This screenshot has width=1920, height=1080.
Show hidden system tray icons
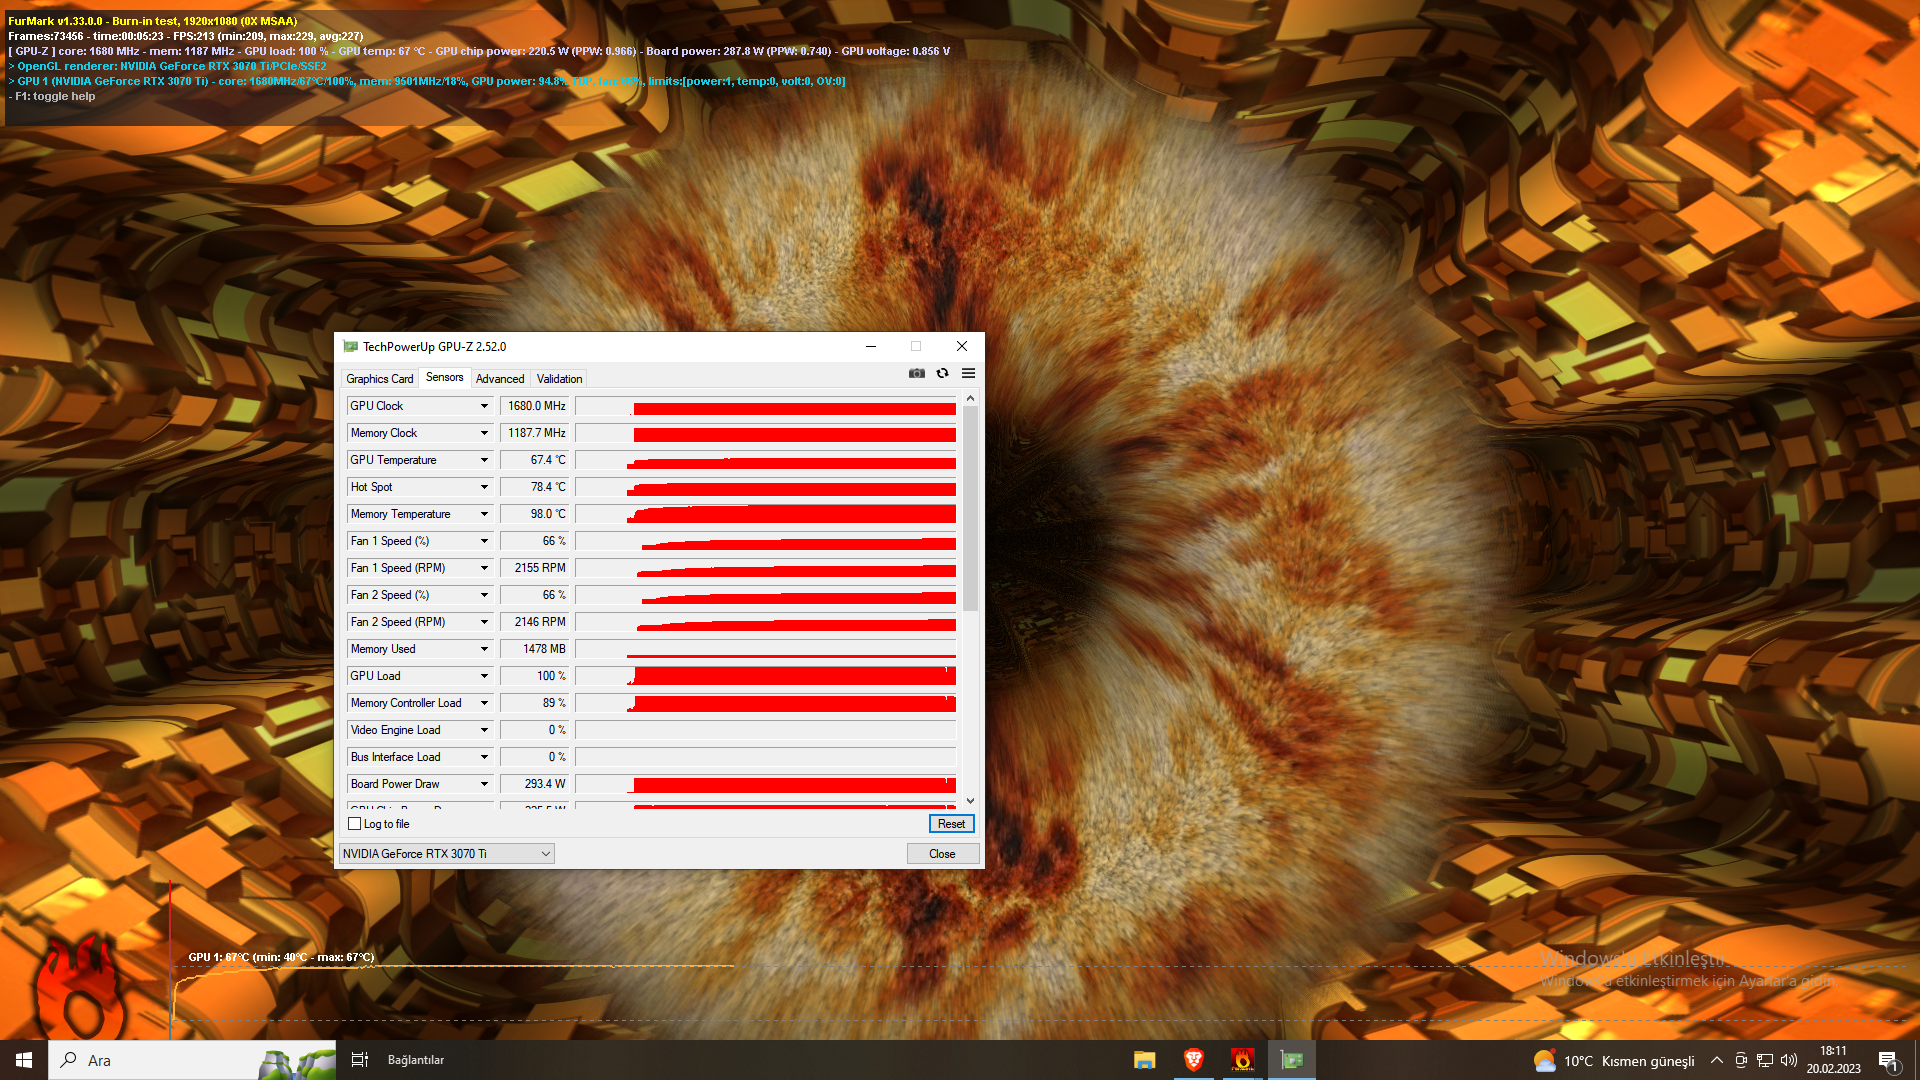(1717, 1060)
